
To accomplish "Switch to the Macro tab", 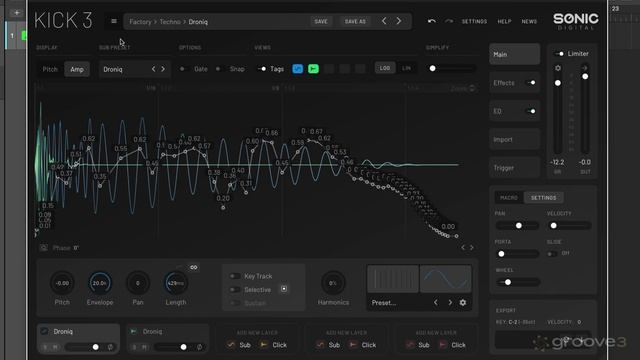I will pyautogui.click(x=509, y=198).
